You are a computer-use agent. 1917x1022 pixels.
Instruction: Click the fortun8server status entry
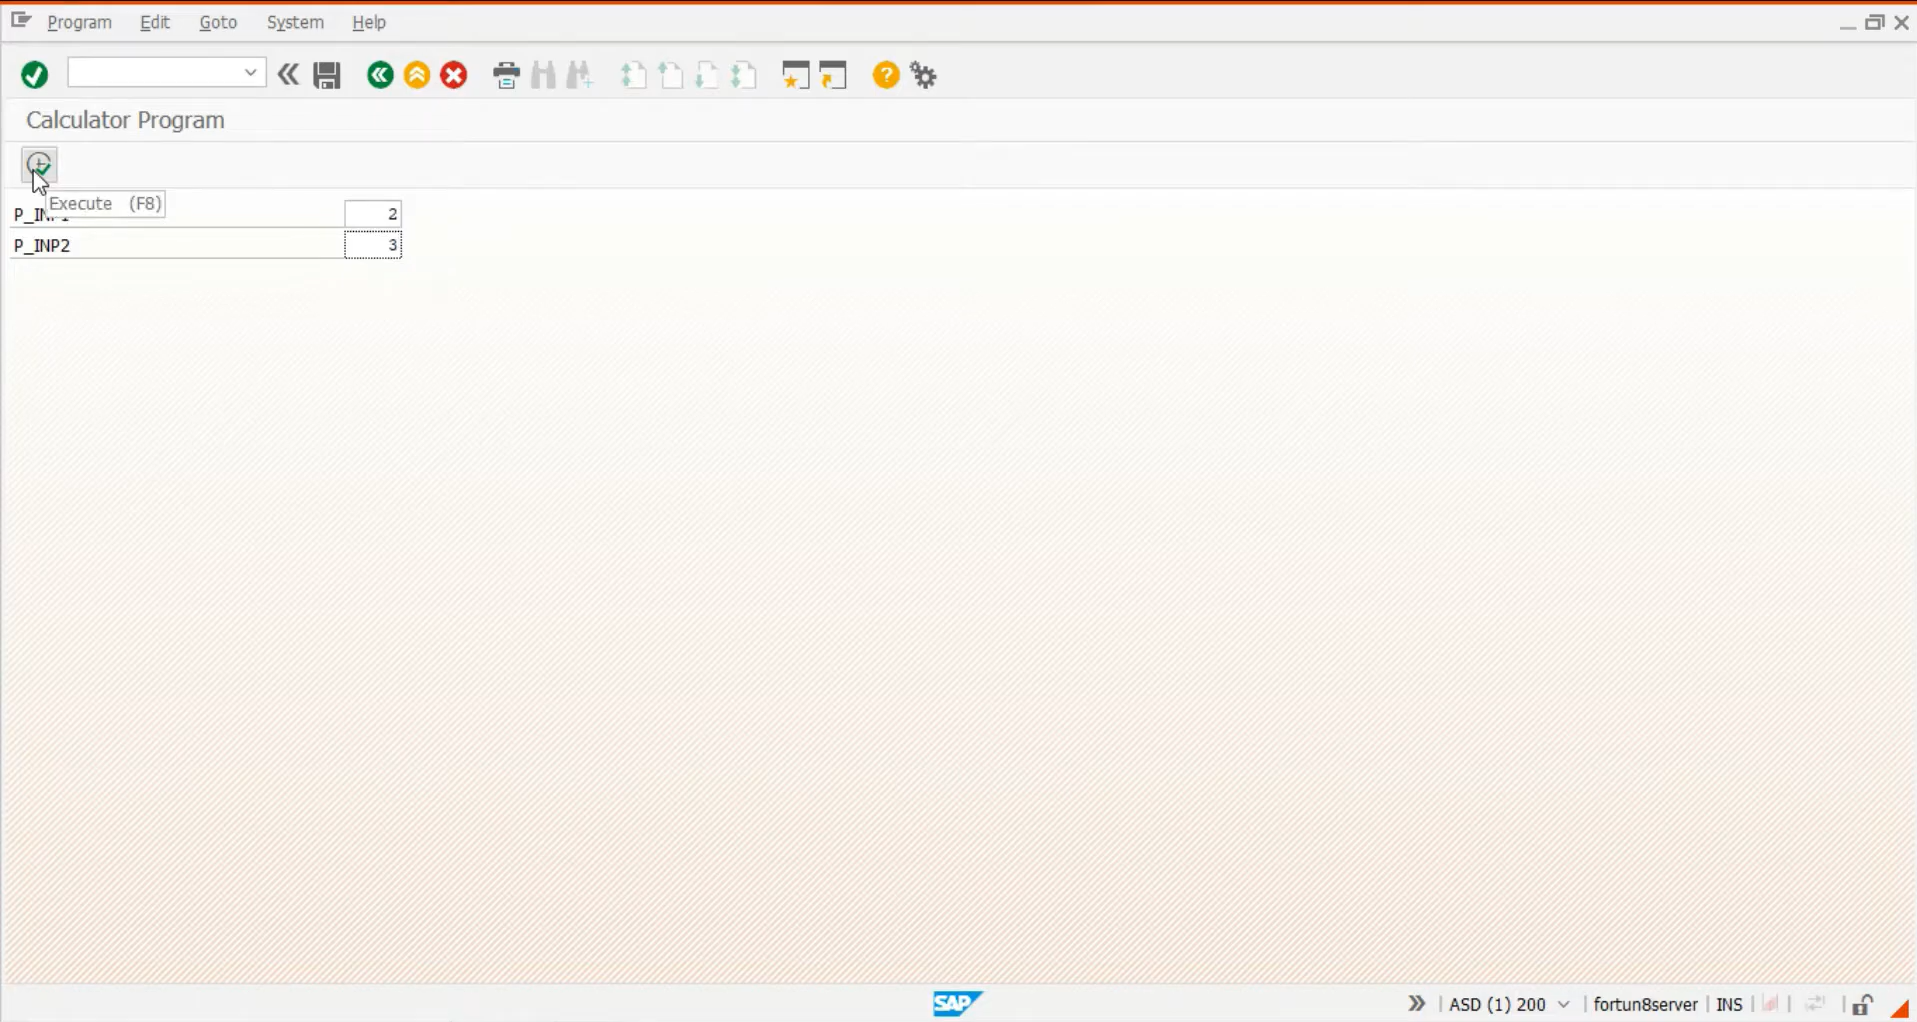1645,1004
